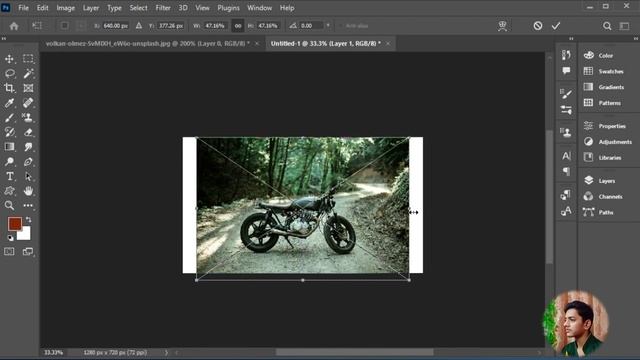Swap foreground and background colors

pyautogui.click(x=29, y=220)
